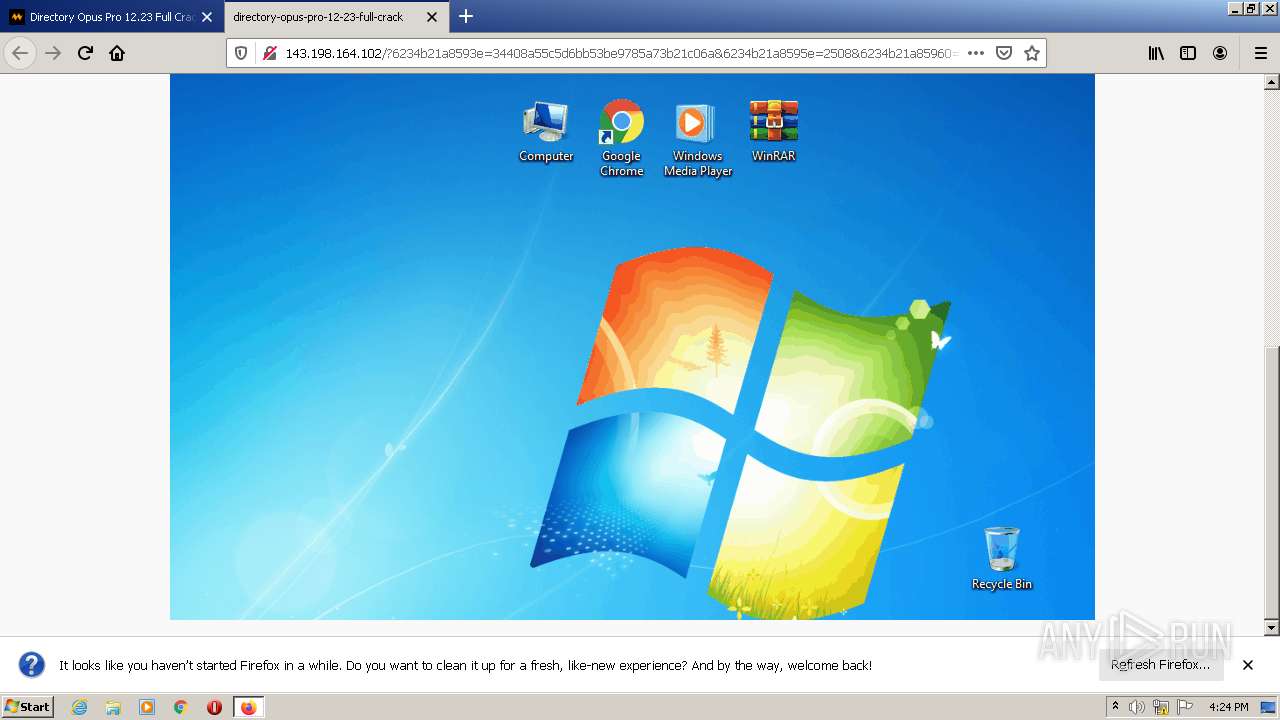Viewport: 1280px width, 720px height.
Task: Close the Directory Opus Pro 12.23 tab
Action: 207,17
